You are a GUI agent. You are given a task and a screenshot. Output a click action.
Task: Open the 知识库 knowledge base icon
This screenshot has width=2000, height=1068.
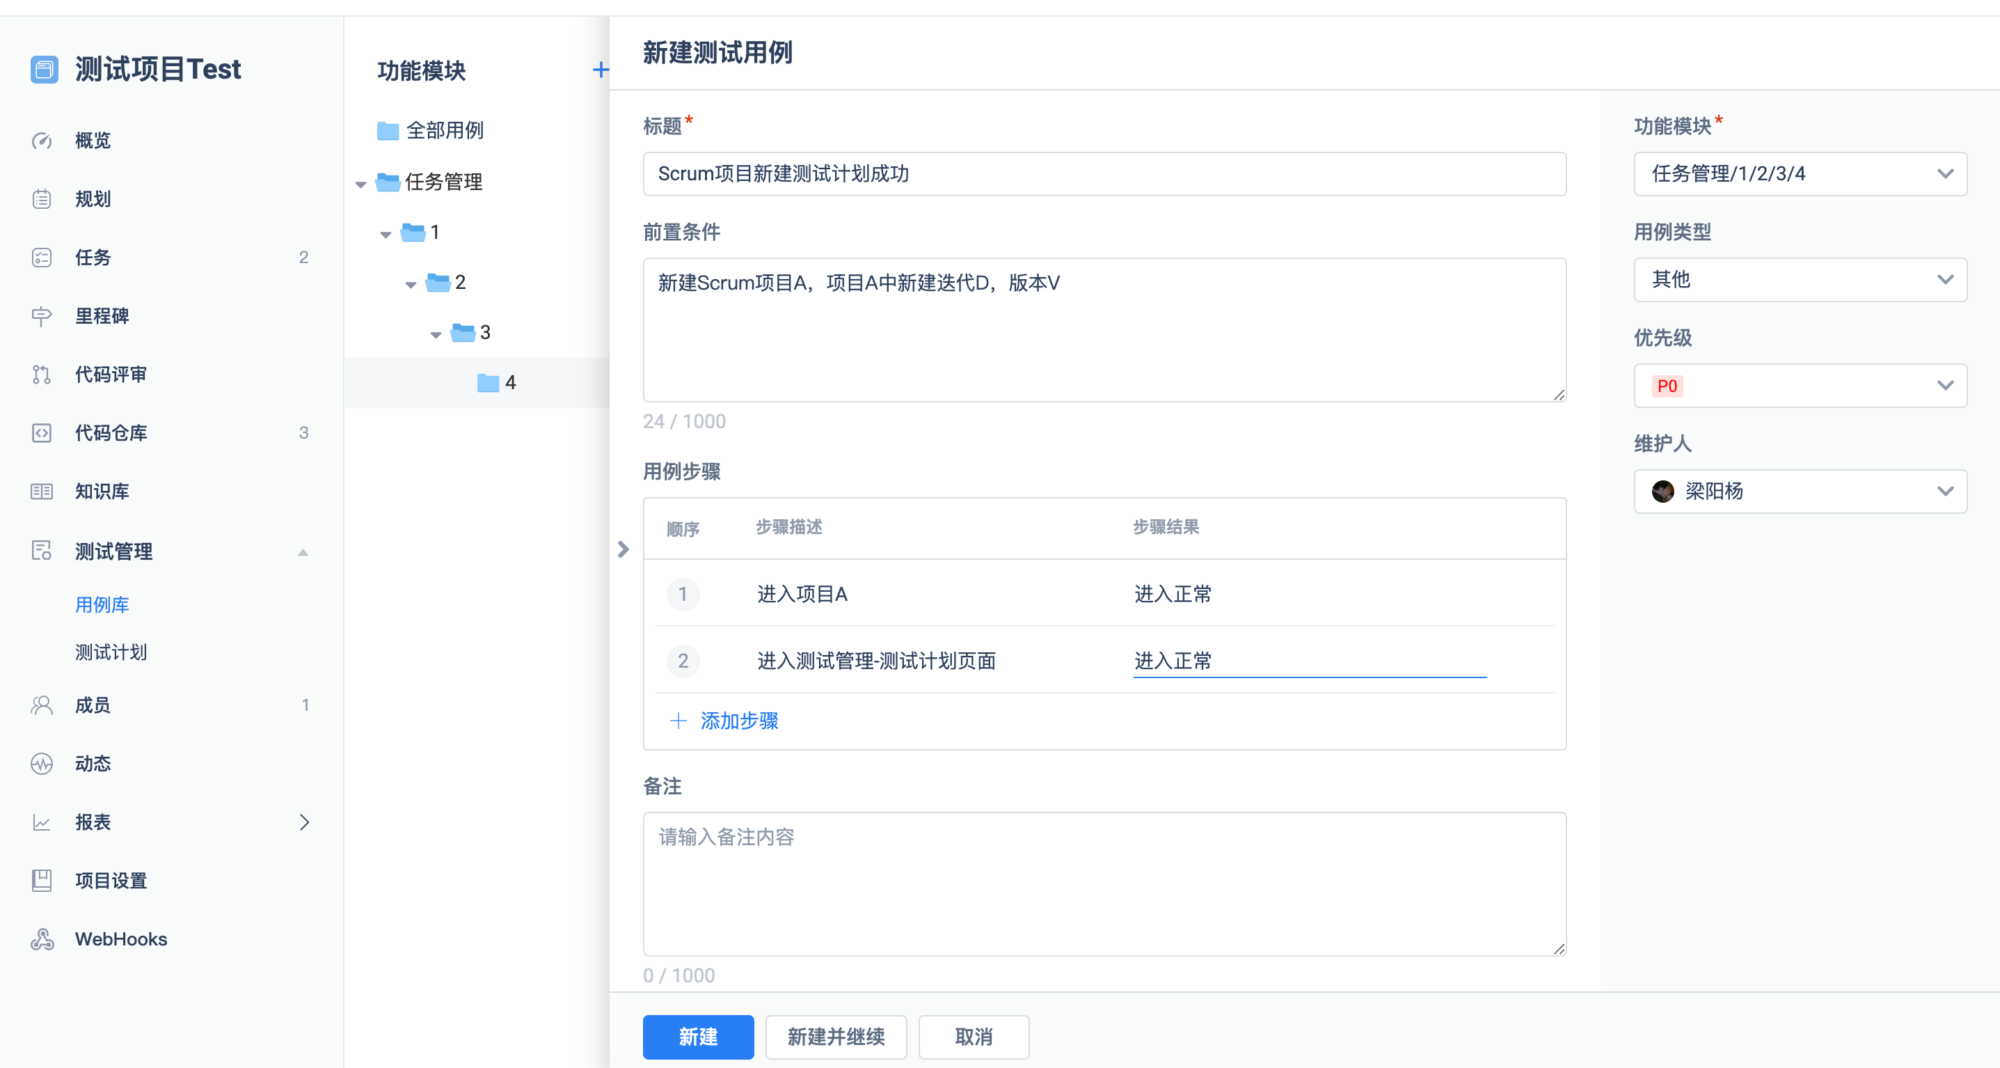(x=42, y=492)
